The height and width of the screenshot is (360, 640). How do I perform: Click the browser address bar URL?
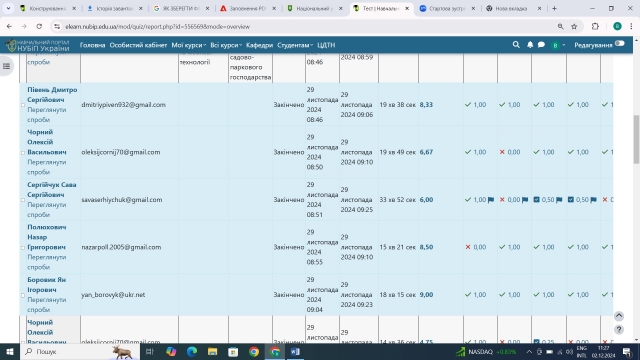pos(157,27)
